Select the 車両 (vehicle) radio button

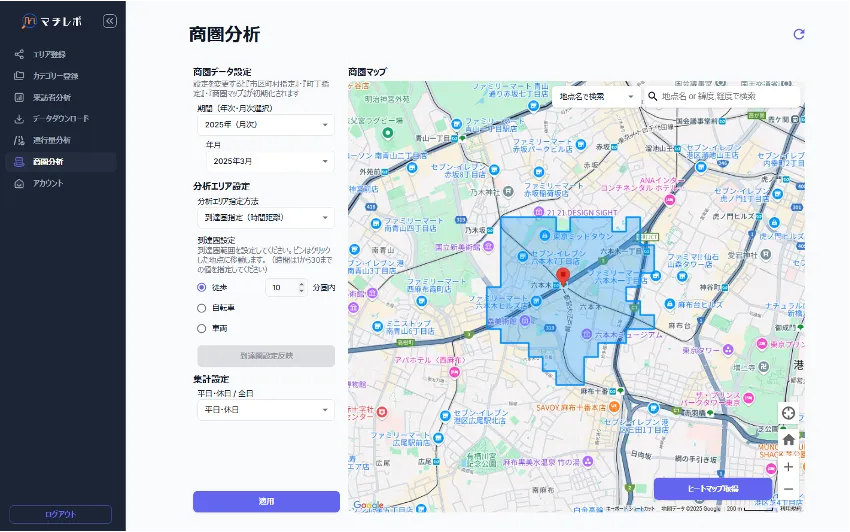202,327
